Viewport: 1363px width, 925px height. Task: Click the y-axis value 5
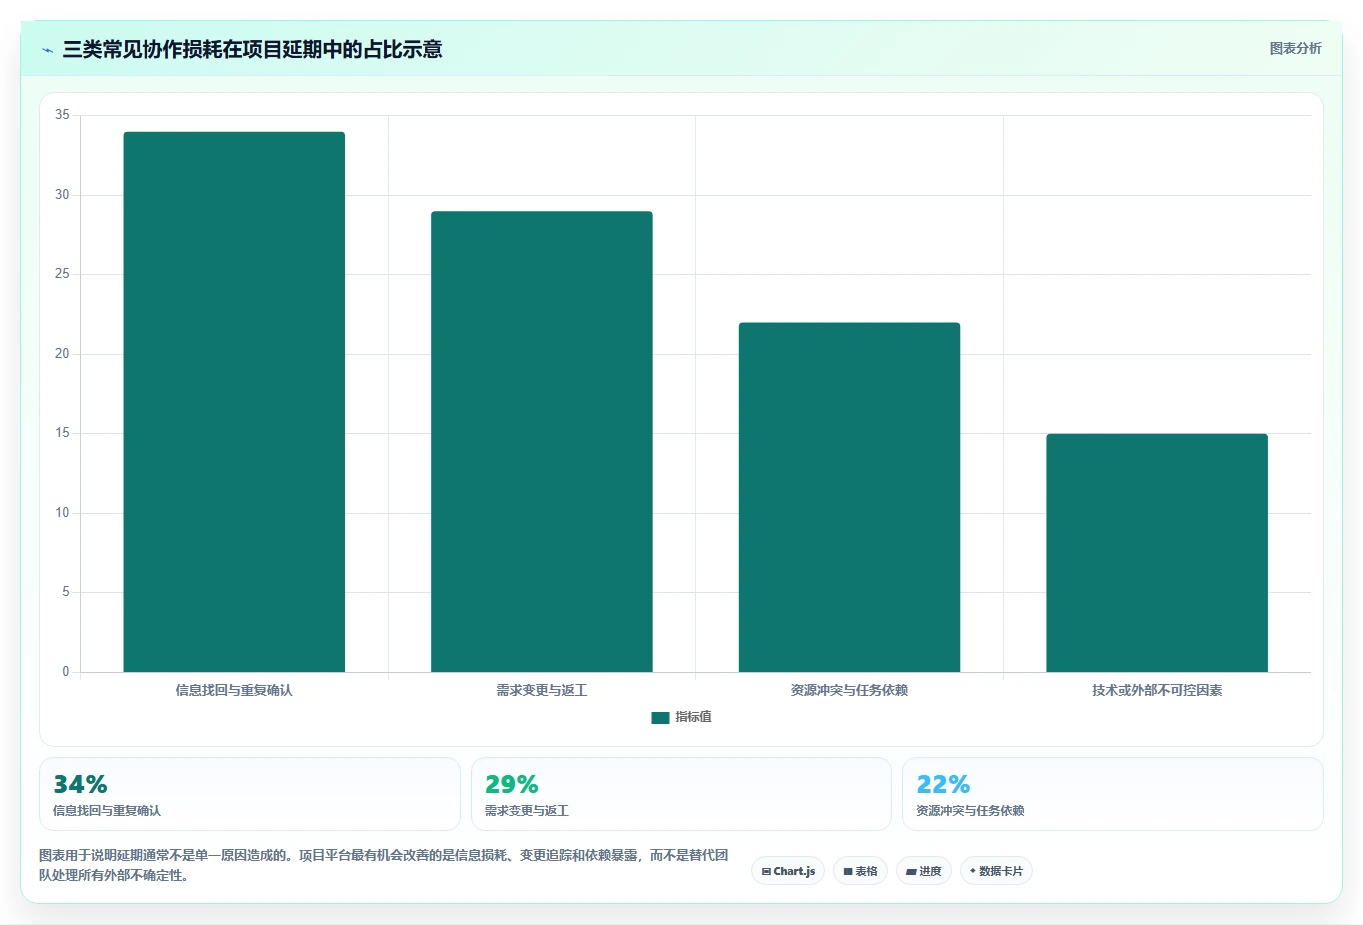66,592
